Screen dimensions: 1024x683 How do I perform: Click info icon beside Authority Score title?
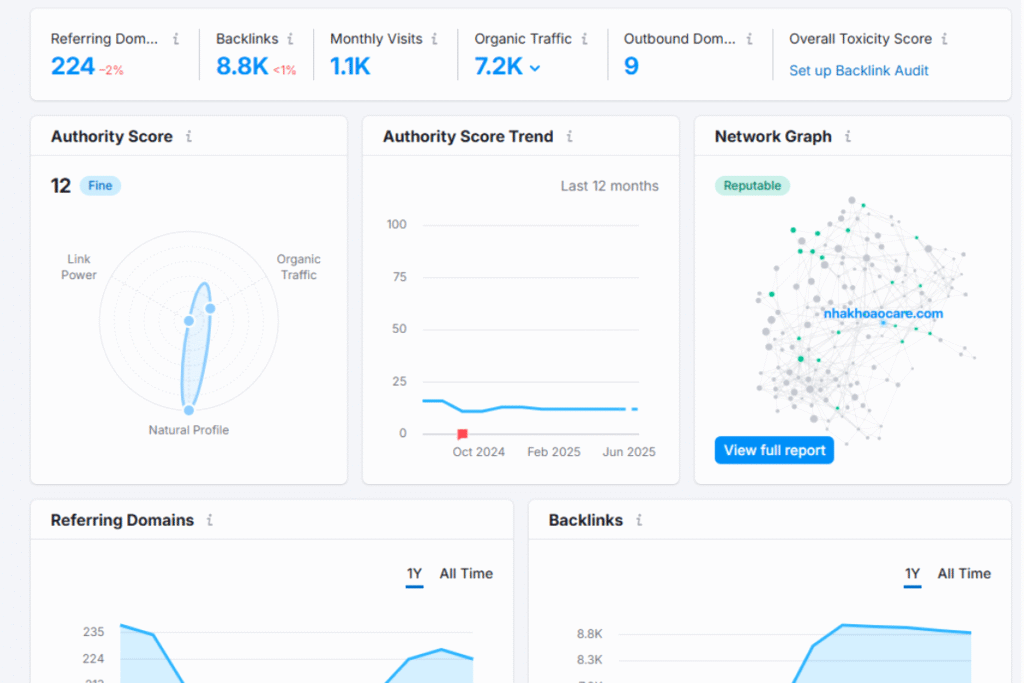188,137
